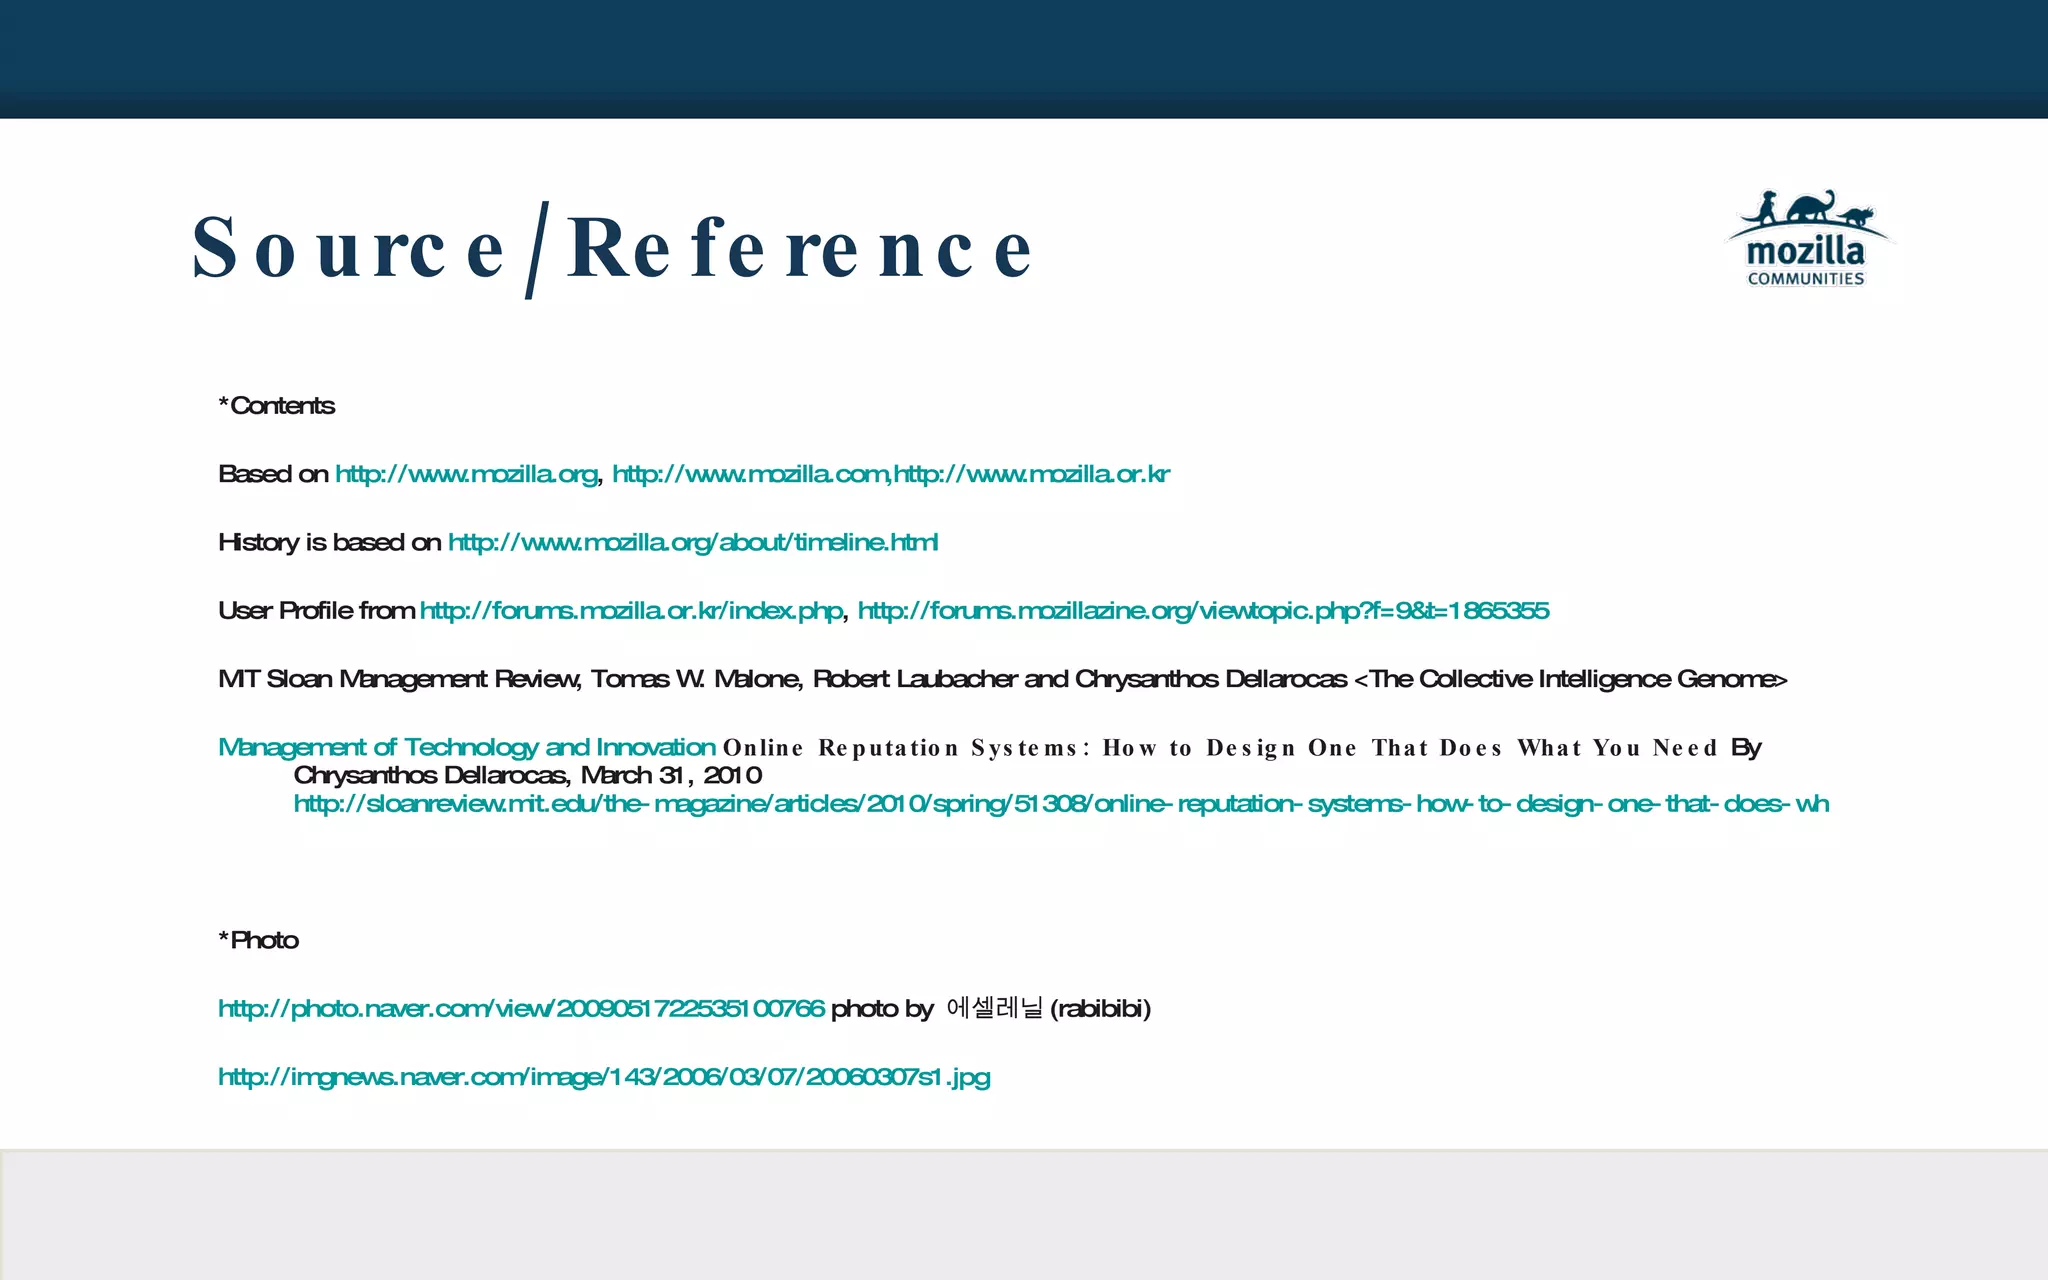
Task: Open forums.mozilla.or.kr index.php link
Action: (631, 611)
